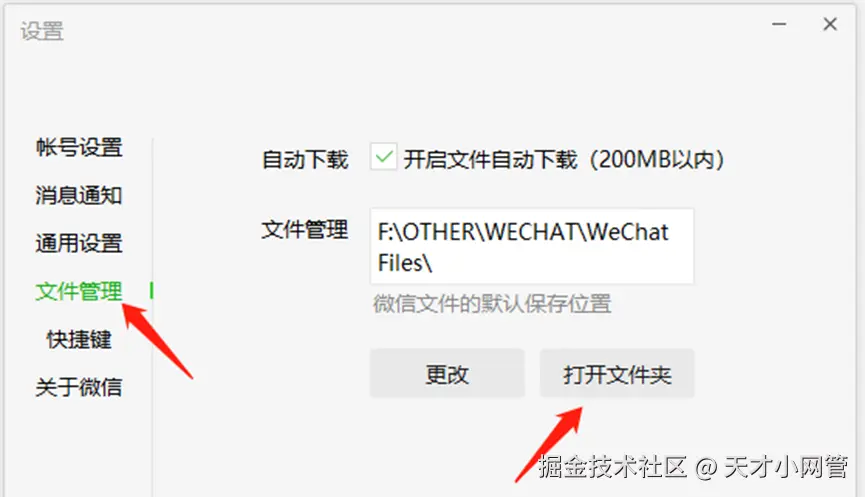Click the 文件管理 label beside the path box
Viewport: 865px width, 497px height.
pos(305,229)
